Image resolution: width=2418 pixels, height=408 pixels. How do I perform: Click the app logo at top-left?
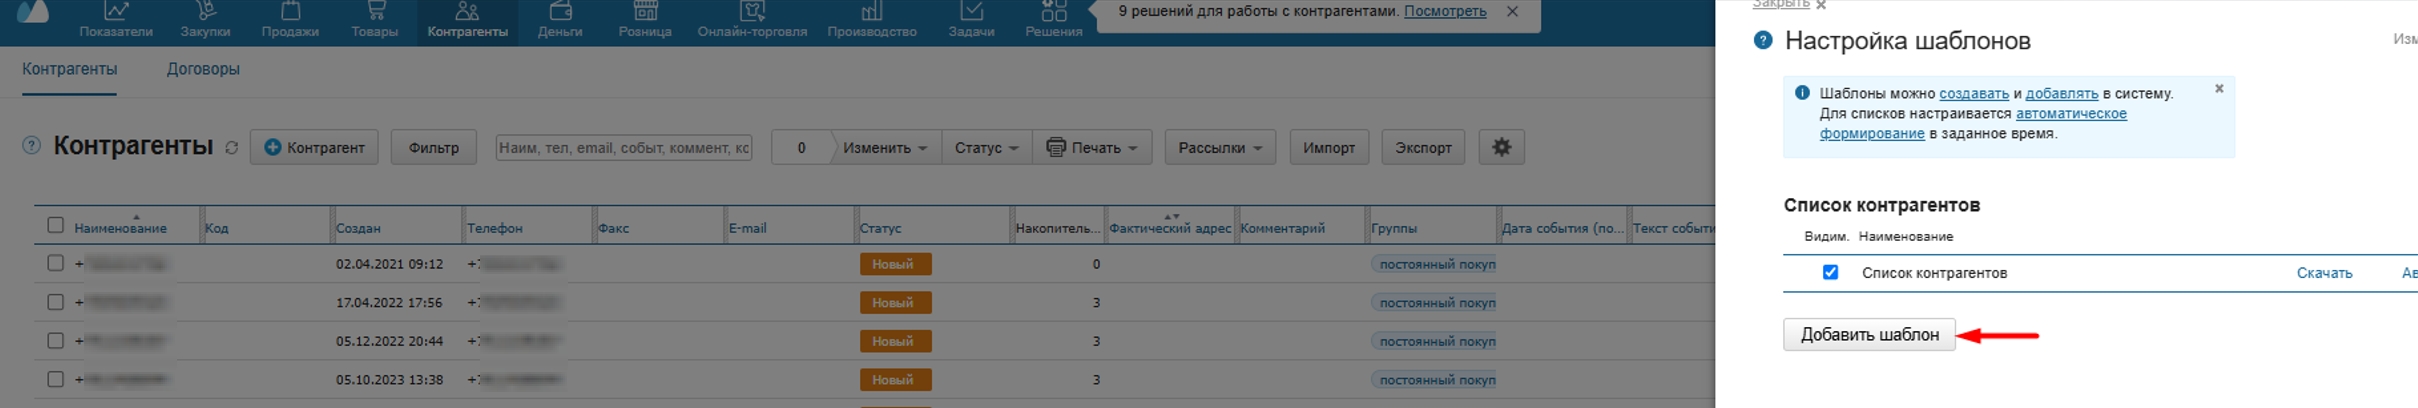pyautogui.click(x=33, y=11)
